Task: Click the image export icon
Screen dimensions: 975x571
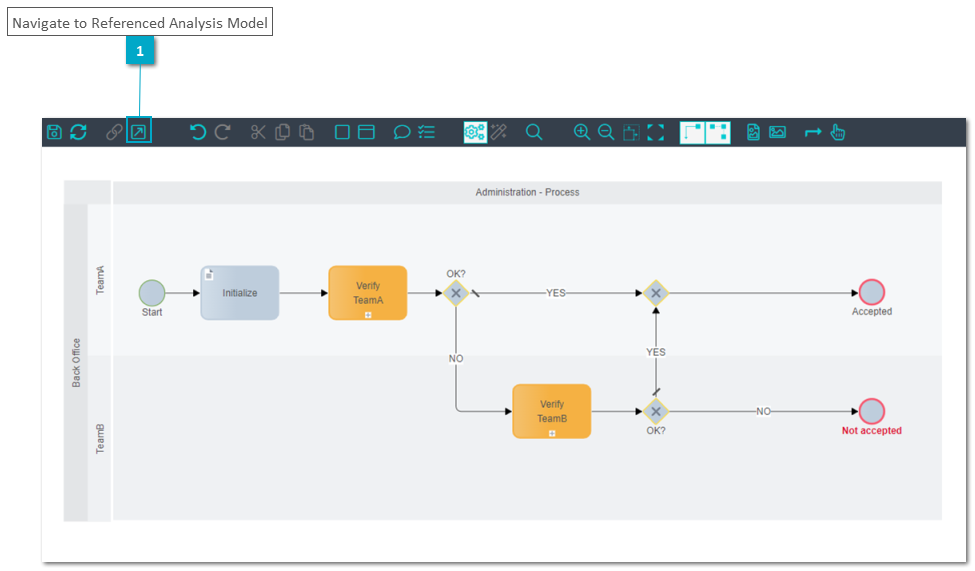Action: [777, 132]
